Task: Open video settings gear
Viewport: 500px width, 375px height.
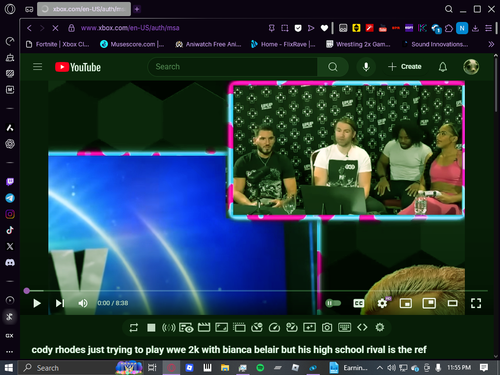Action: coord(382,303)
